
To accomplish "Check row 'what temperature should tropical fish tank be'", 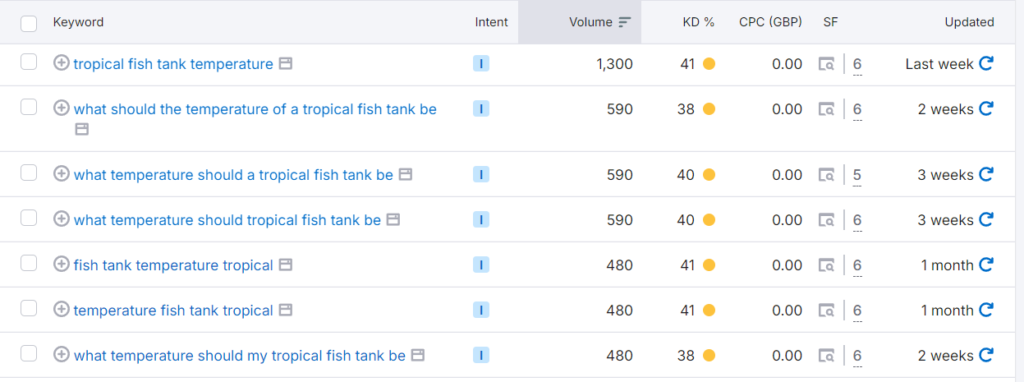I will (x=29, y=218).
